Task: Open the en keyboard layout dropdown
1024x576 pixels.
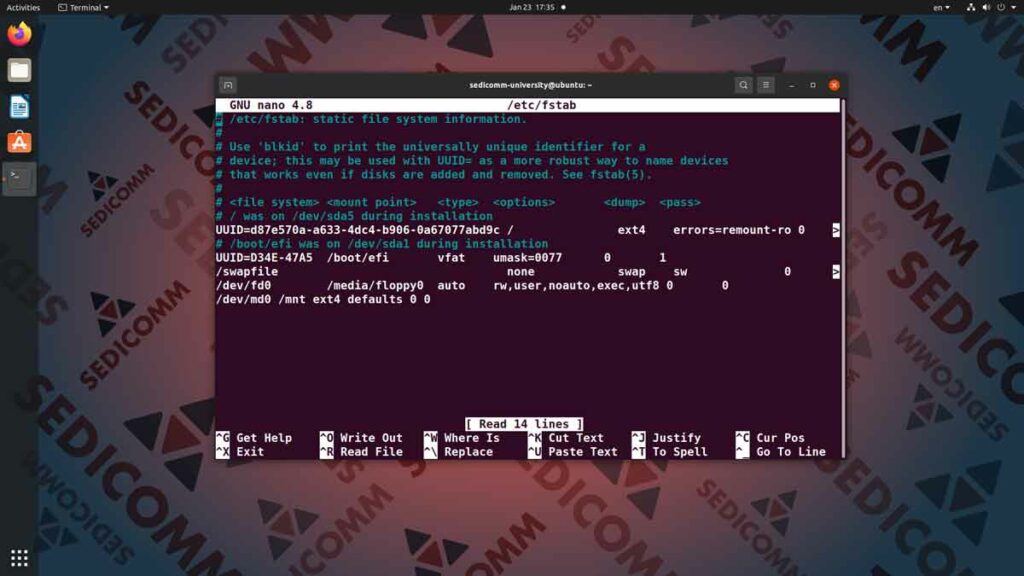Action: [940, 7]
